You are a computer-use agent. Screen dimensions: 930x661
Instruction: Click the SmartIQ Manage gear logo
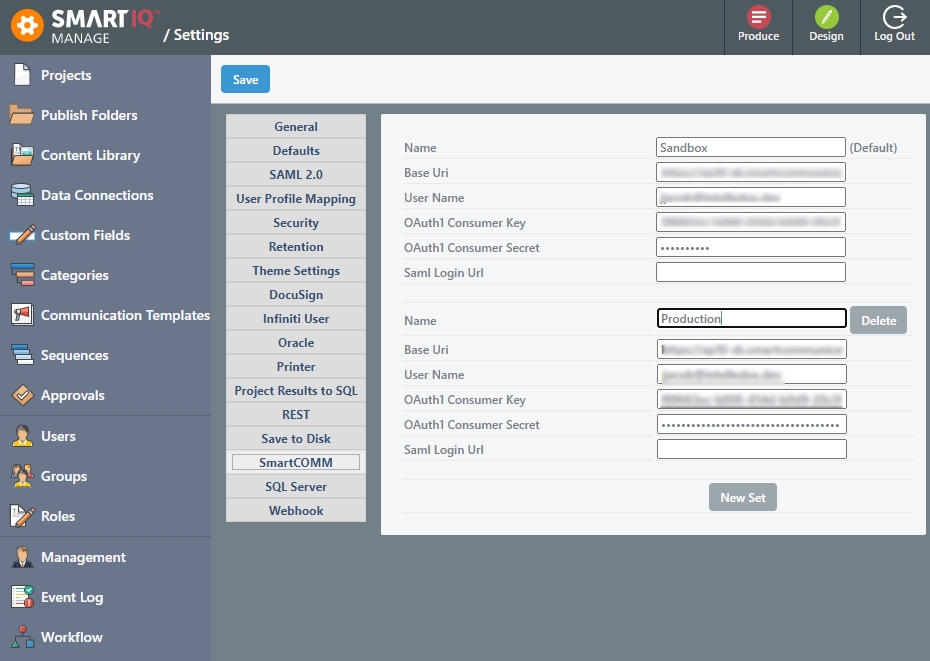click(27, 26)
